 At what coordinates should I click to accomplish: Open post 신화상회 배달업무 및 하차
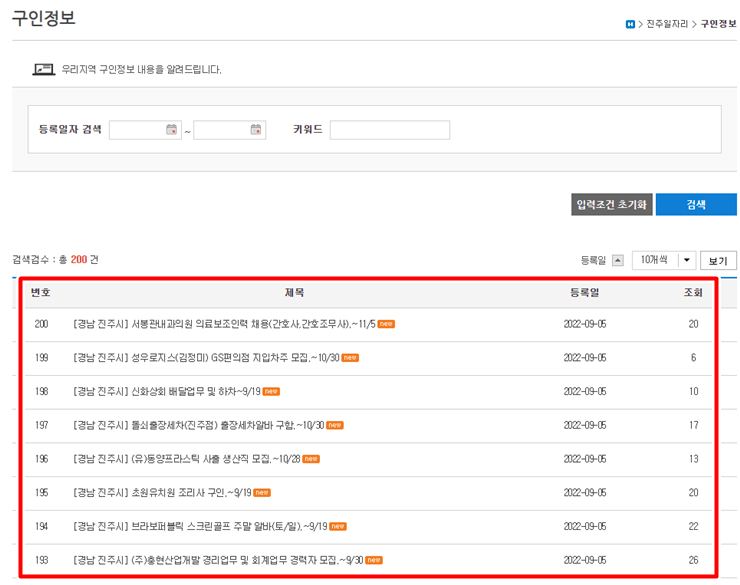[x=167, y=392]
